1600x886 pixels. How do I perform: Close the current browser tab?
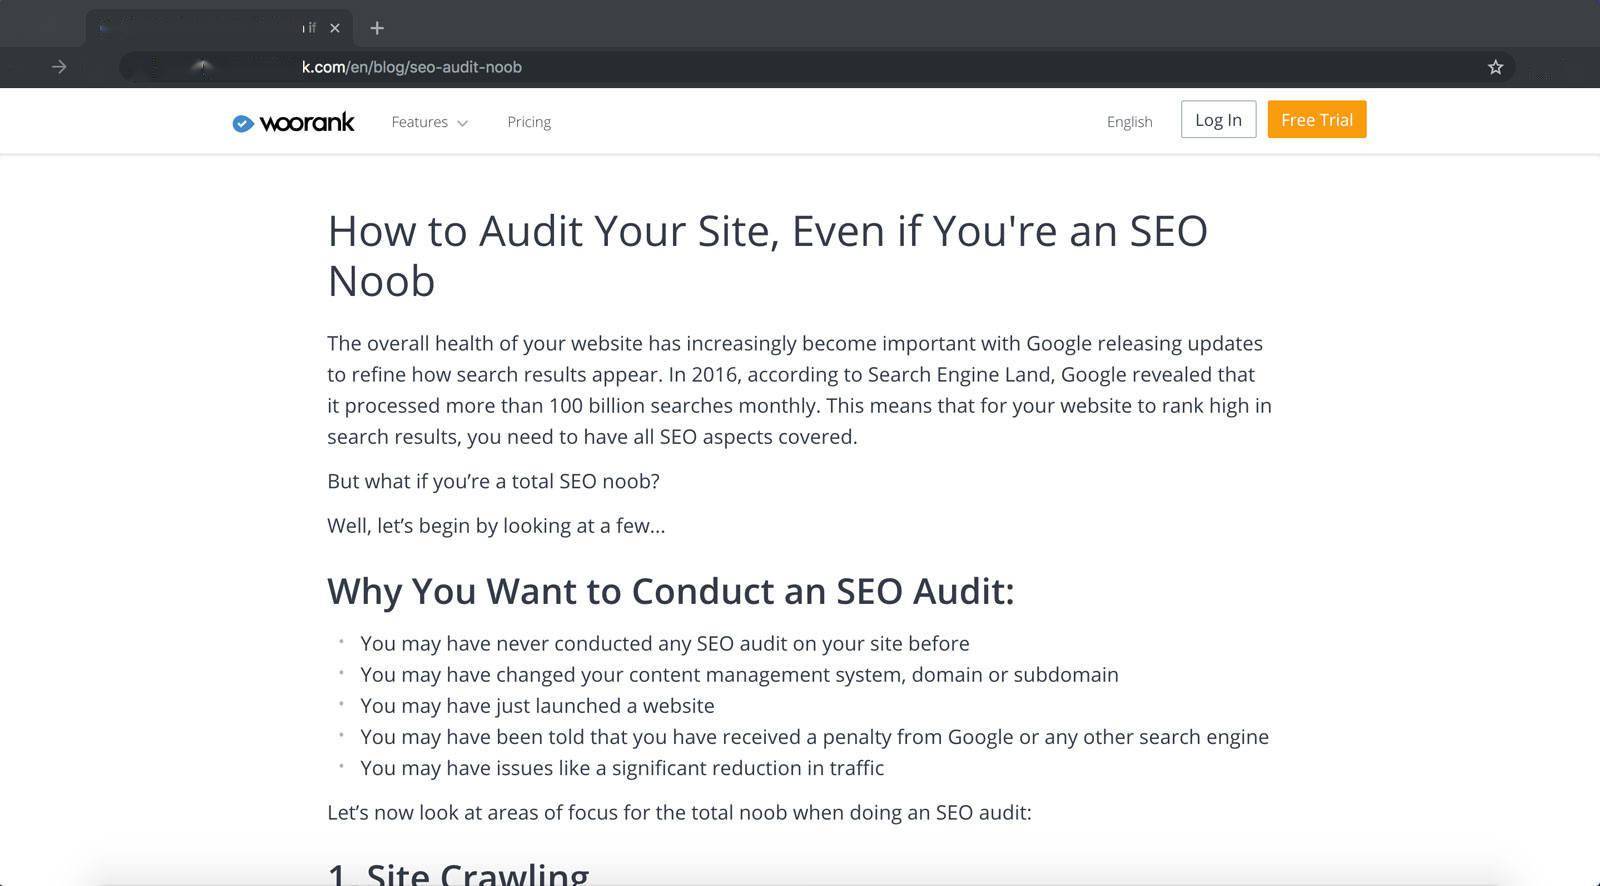pos(335,28)
